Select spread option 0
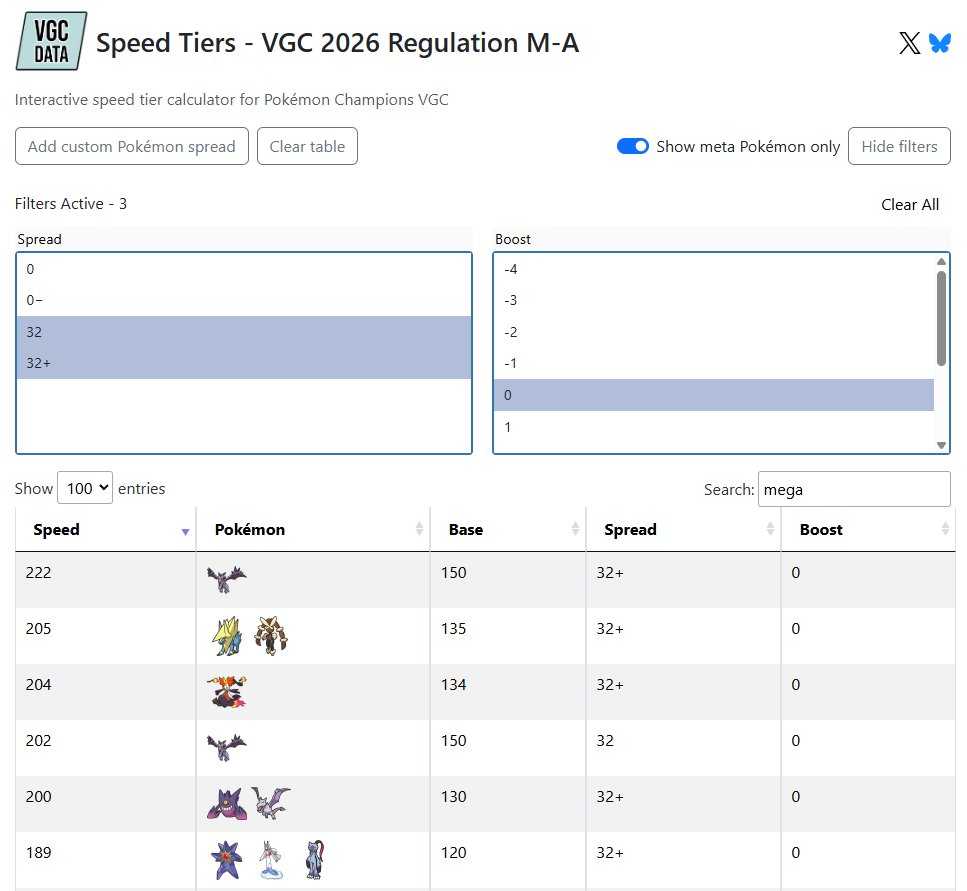967x891 pixels. (x=244, y=269)
